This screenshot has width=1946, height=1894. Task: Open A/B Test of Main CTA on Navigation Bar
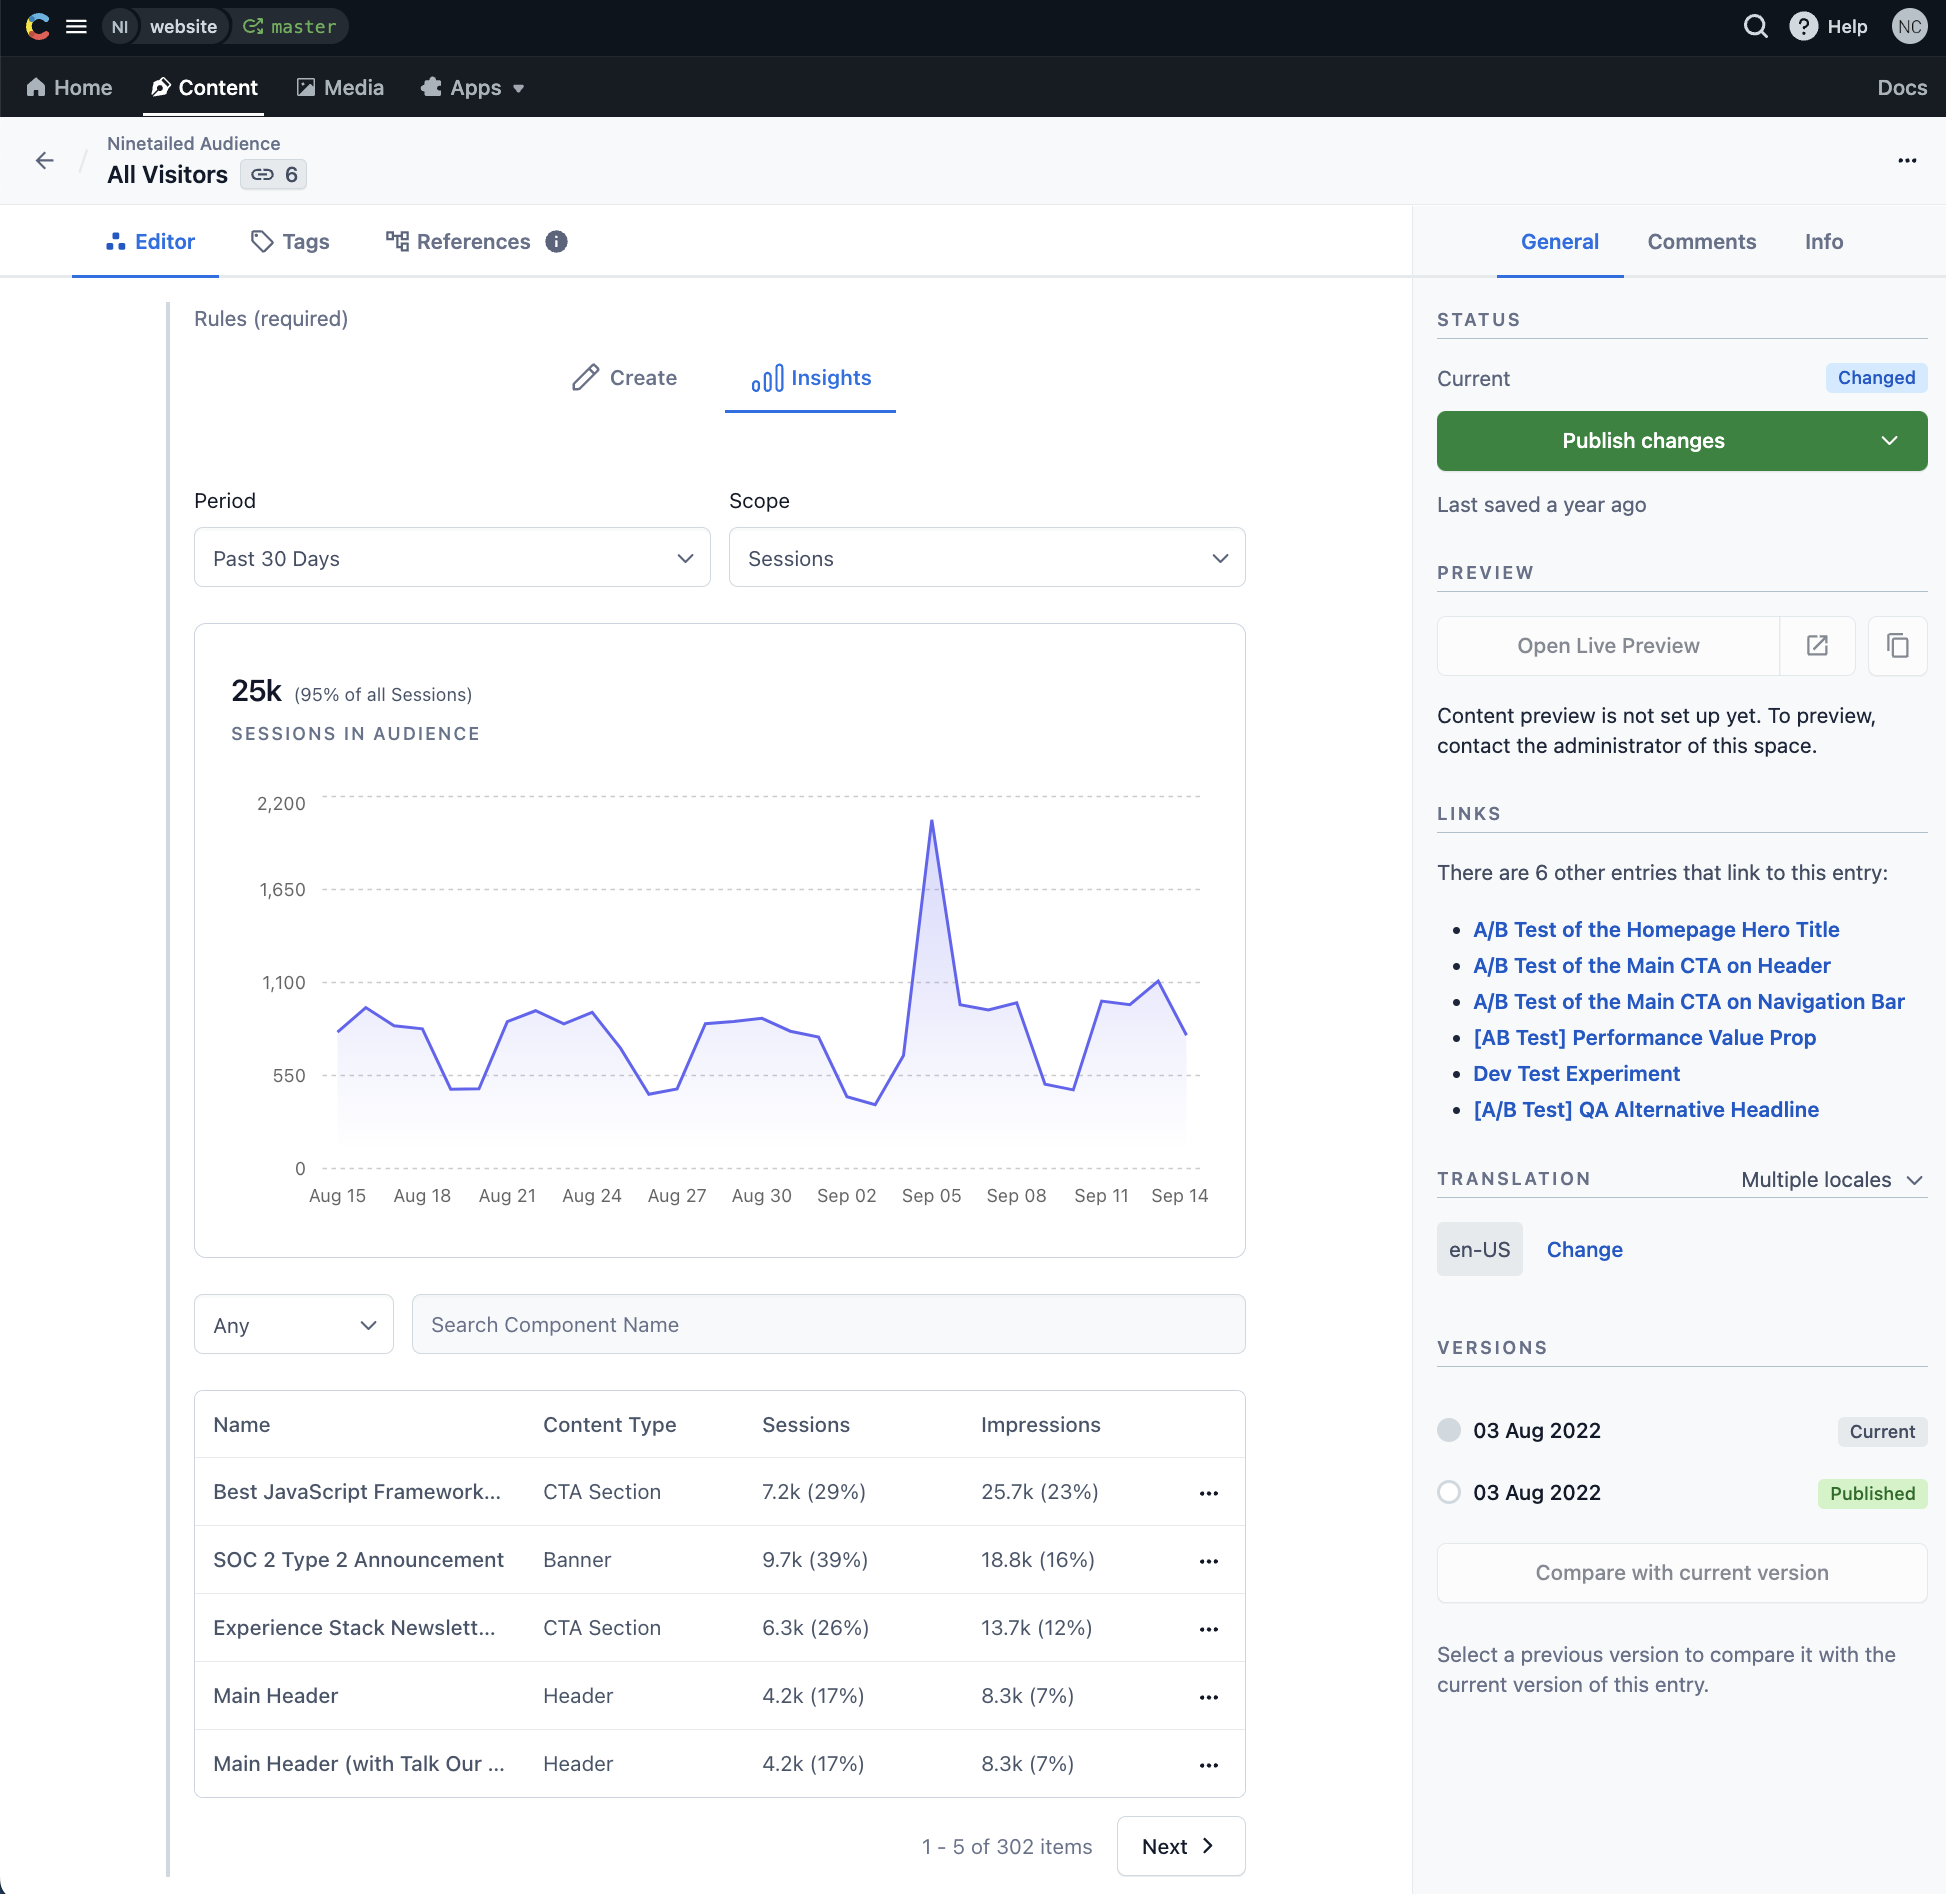1689,1002
